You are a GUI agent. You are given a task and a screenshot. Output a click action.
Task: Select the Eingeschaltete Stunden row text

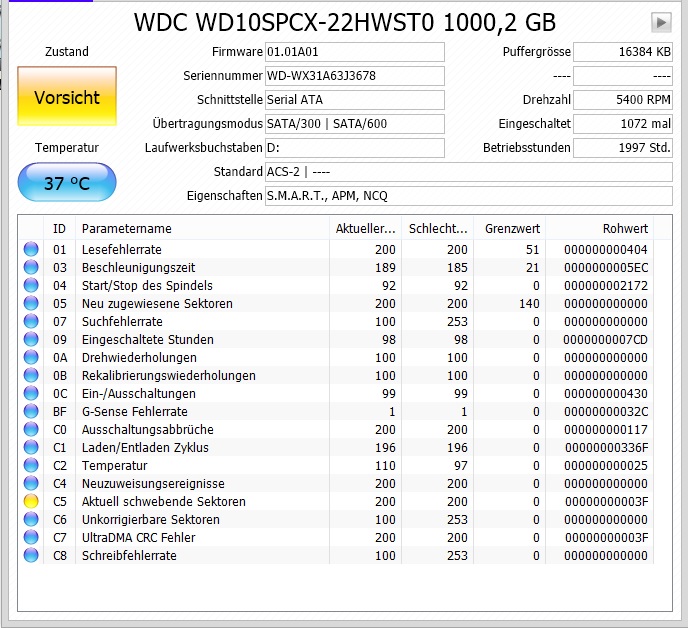[147, 339]
